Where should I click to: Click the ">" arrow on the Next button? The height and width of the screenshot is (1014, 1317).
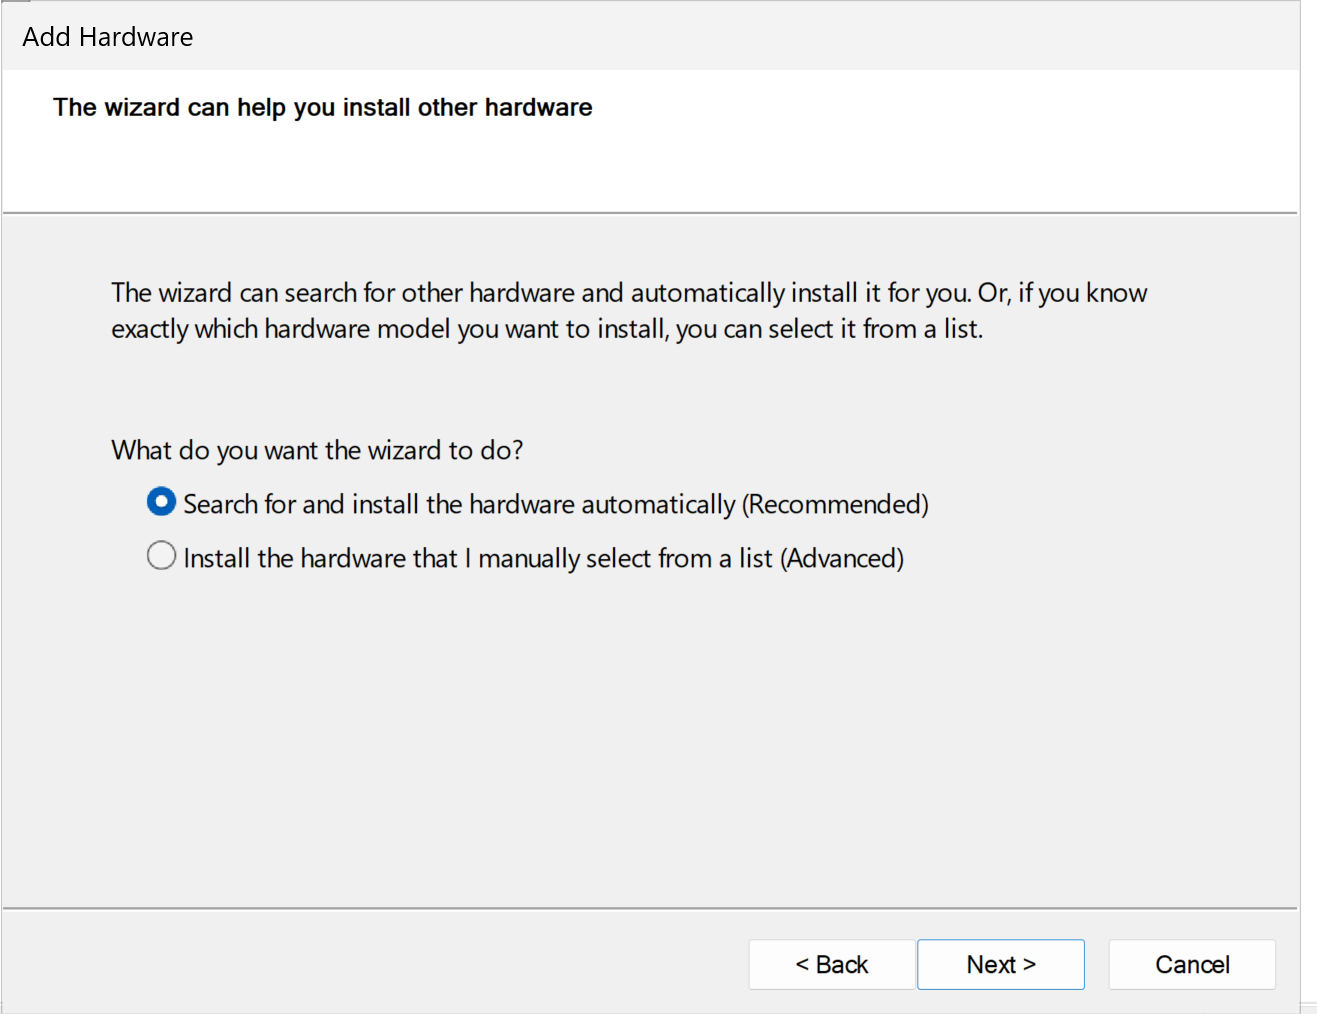(1029, 965)
